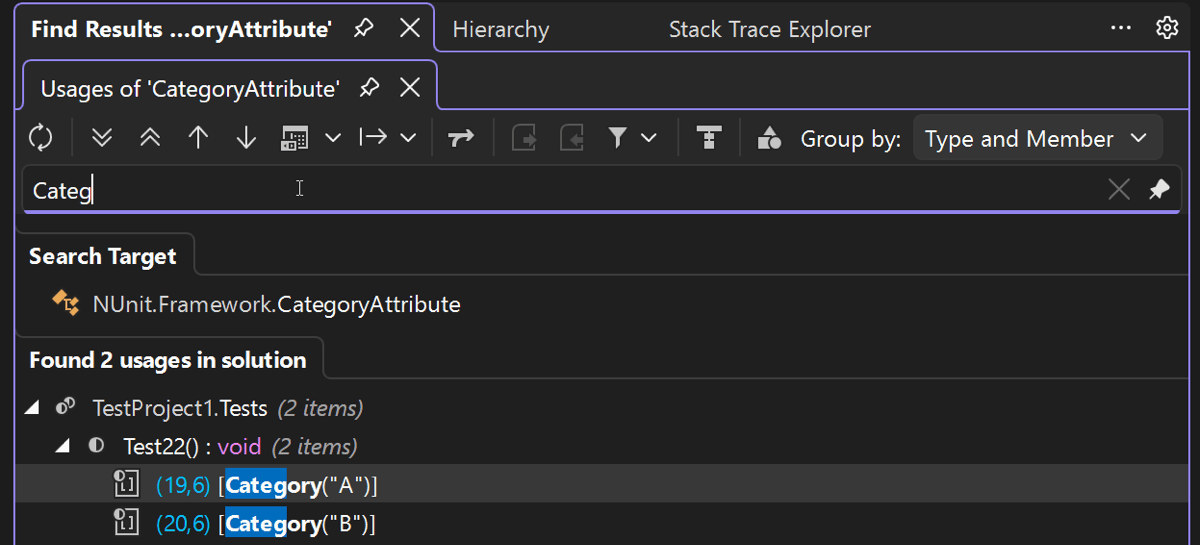Click the curved arrow icon in the toolbar
Viewport: 1200px width, 545px height.
[x=461, y=138]
